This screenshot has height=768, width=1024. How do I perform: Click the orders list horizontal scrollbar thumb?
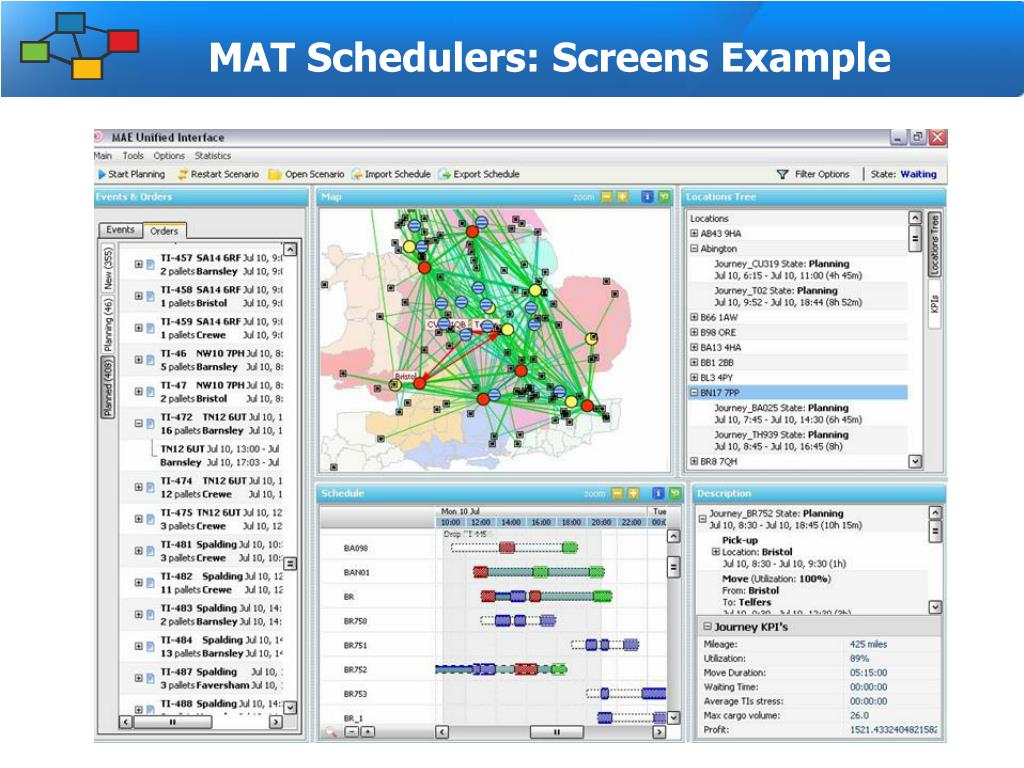tap(172, 722)
